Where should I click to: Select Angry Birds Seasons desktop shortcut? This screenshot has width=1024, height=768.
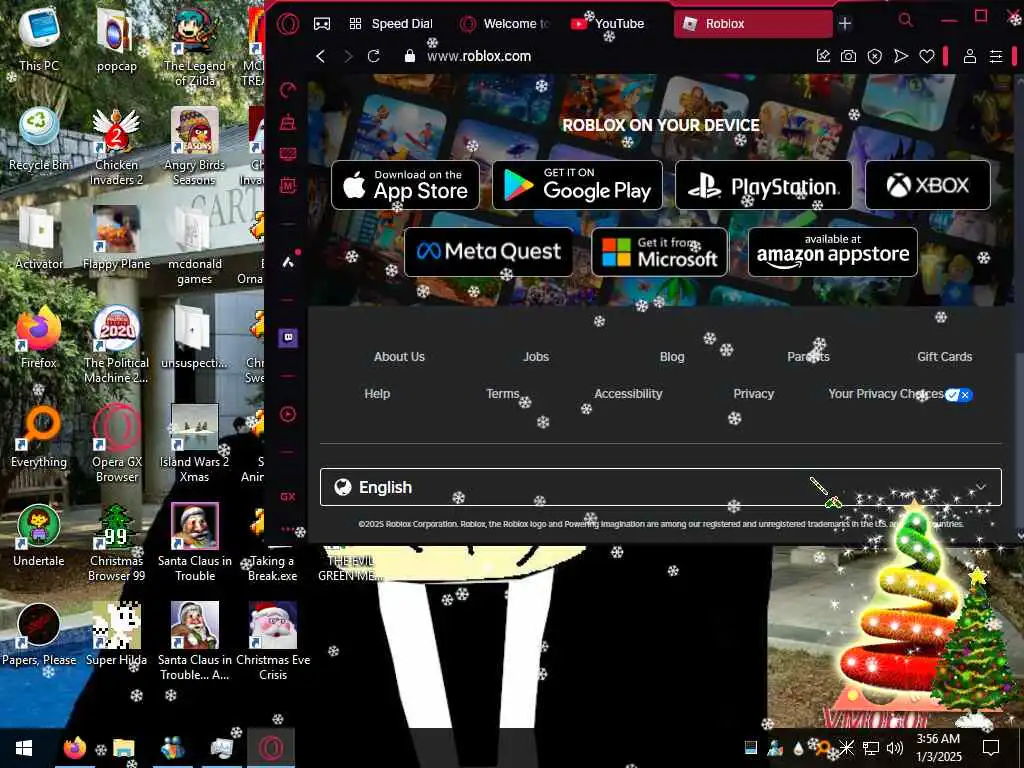[x=194, y=147]
